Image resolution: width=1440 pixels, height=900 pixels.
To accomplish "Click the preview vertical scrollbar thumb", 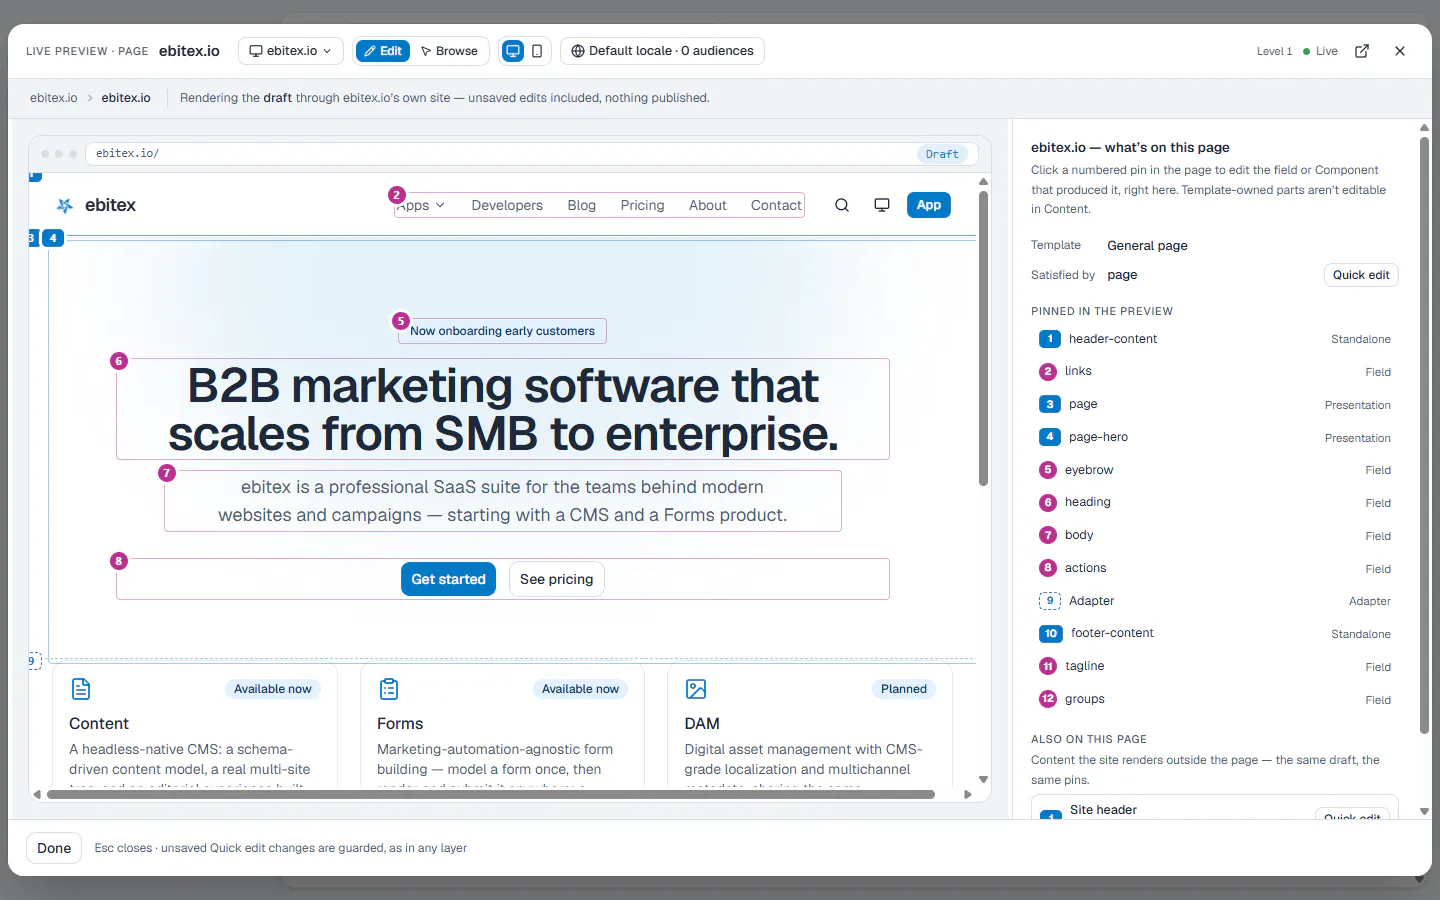I will (983, 338).
